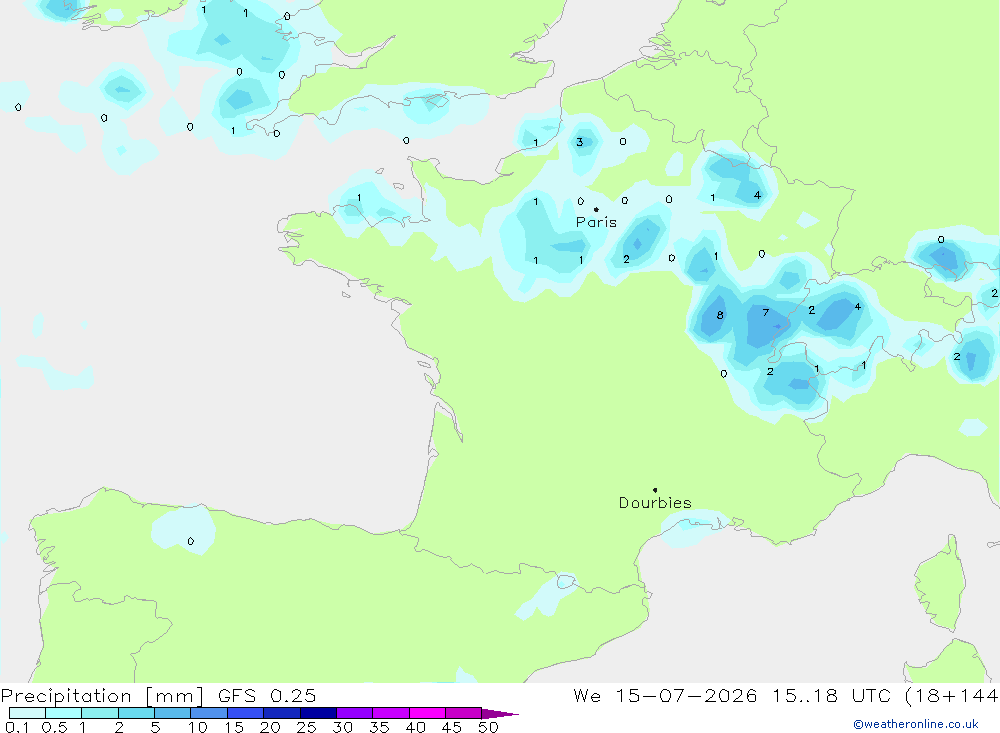1000x733 pixels.
Task: Click the 'We 15-07-2026' date text
Action: tap(665, 696)
